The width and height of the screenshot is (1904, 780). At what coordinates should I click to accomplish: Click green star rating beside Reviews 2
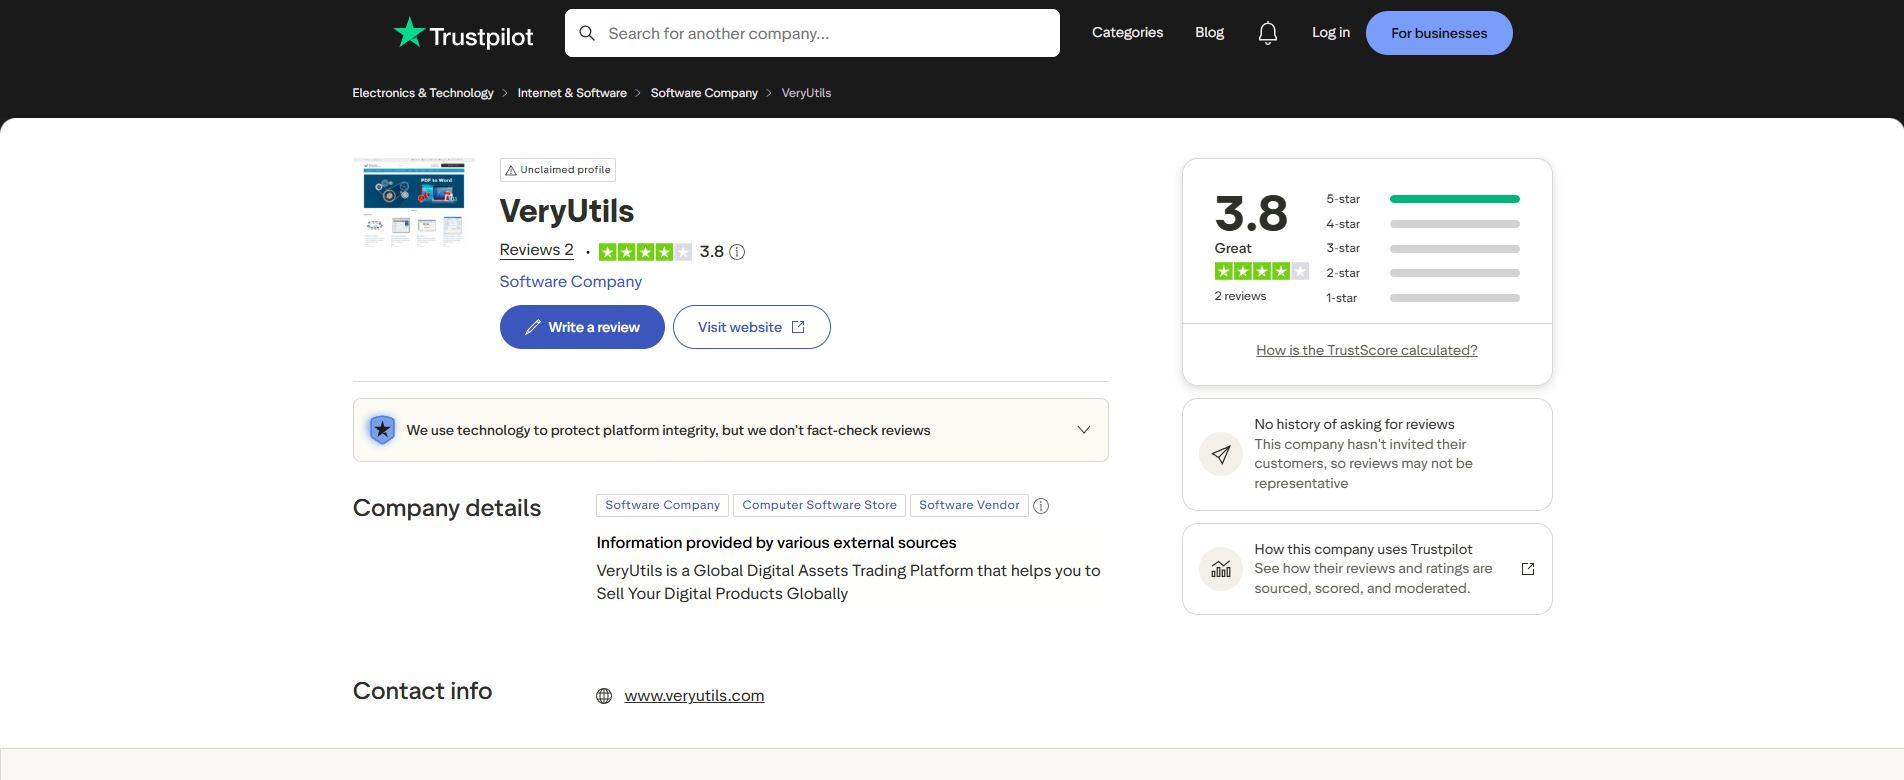tap(645, 252)
